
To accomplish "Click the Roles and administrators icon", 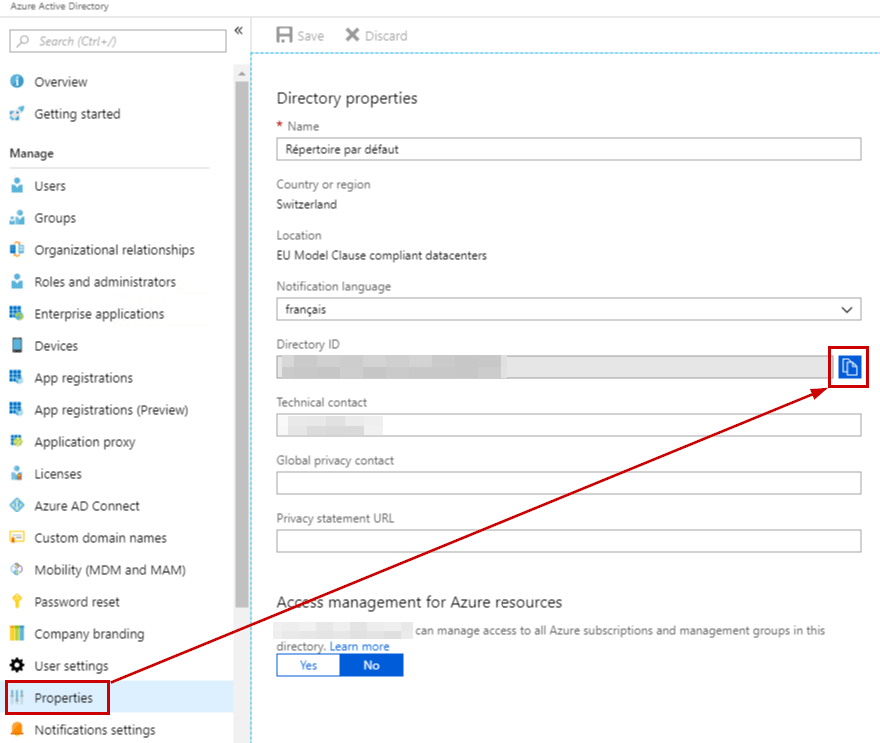I will coord(17,281).
